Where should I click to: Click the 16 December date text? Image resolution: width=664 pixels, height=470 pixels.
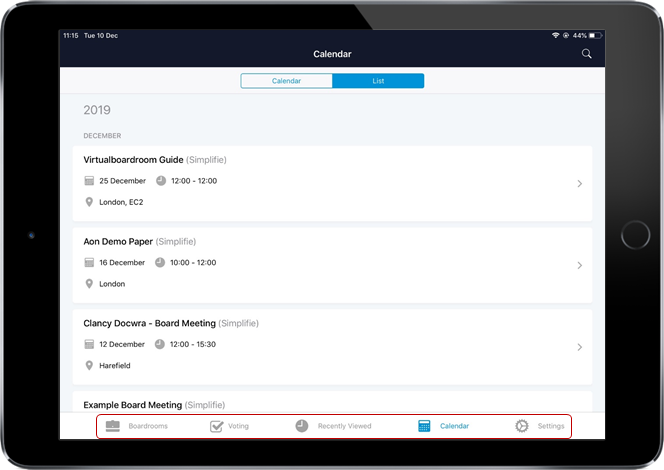click(122, 263)
